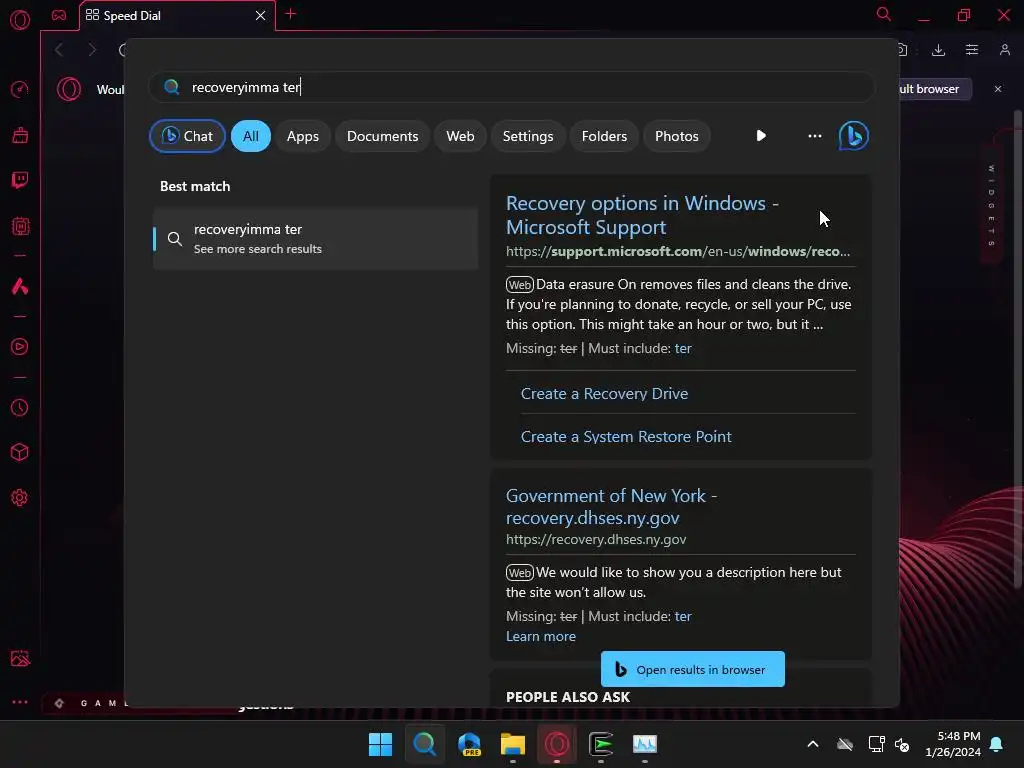Open the Aria AI sidebar icon
This screenshot has height=768, width=1024.
20,286
